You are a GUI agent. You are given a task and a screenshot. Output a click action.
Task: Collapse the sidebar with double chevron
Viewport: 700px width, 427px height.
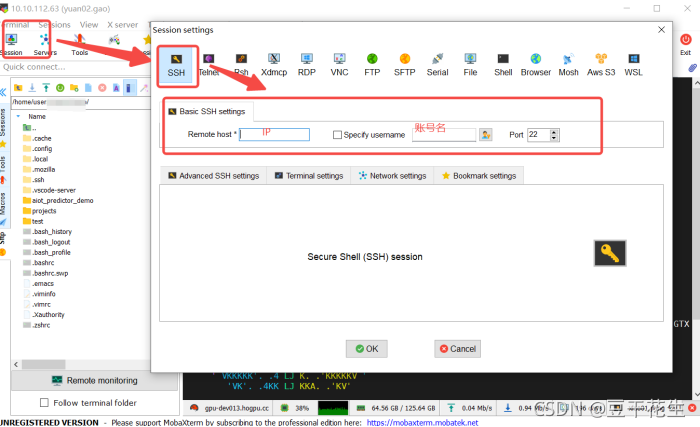tap(4, 92)
